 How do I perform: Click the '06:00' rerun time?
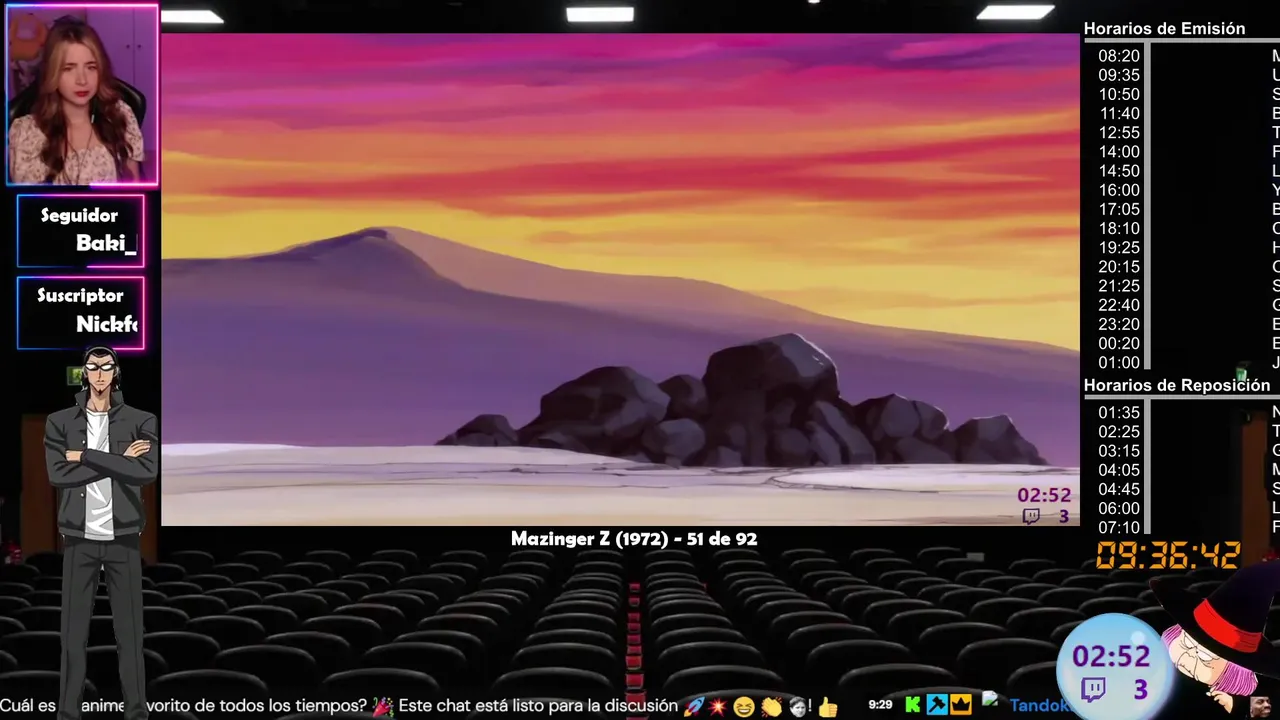[1119, 508]
